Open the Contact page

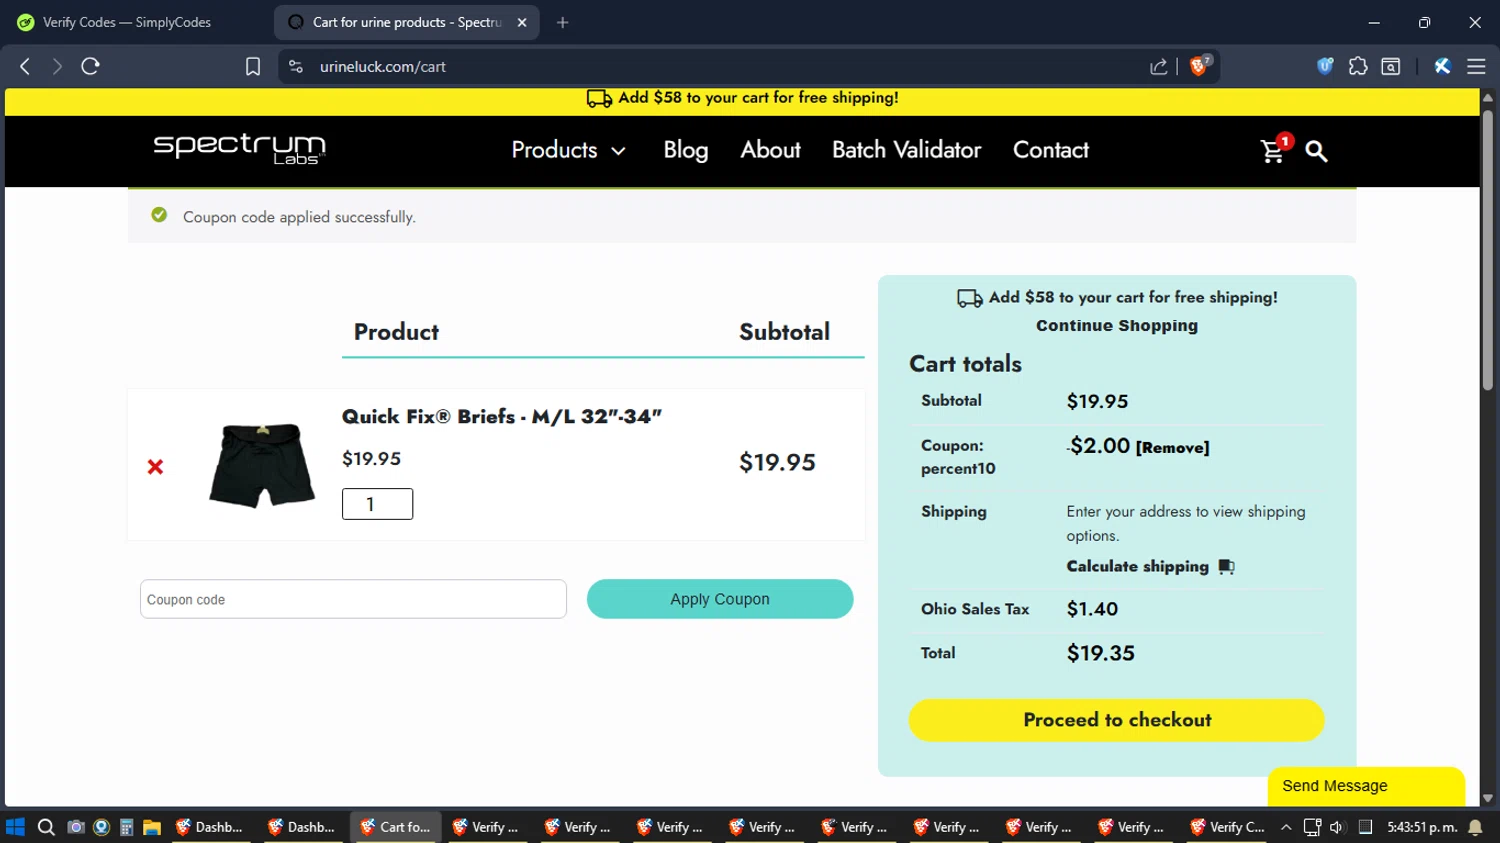click(x=1051, y=150)
